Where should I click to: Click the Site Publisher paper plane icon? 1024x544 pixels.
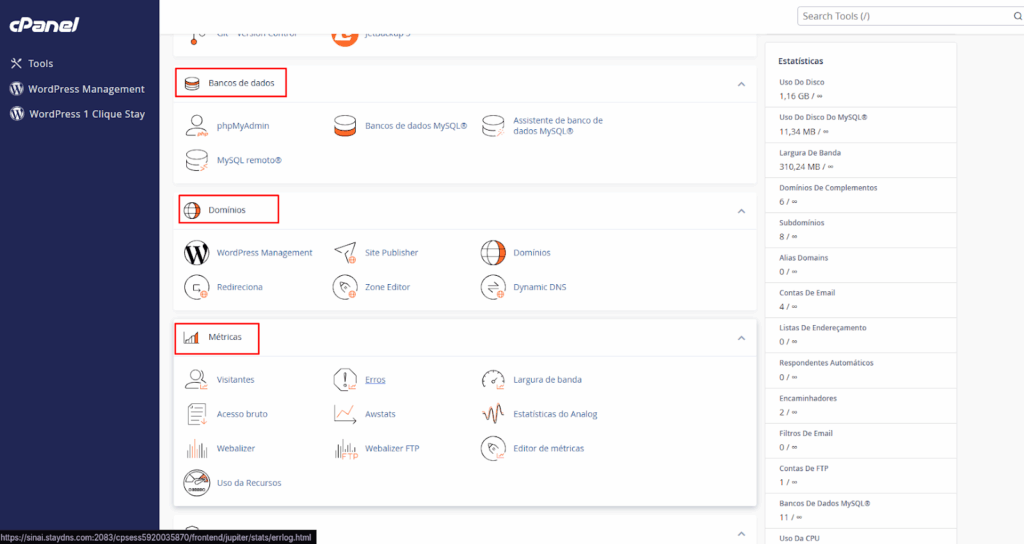(346, 252)
